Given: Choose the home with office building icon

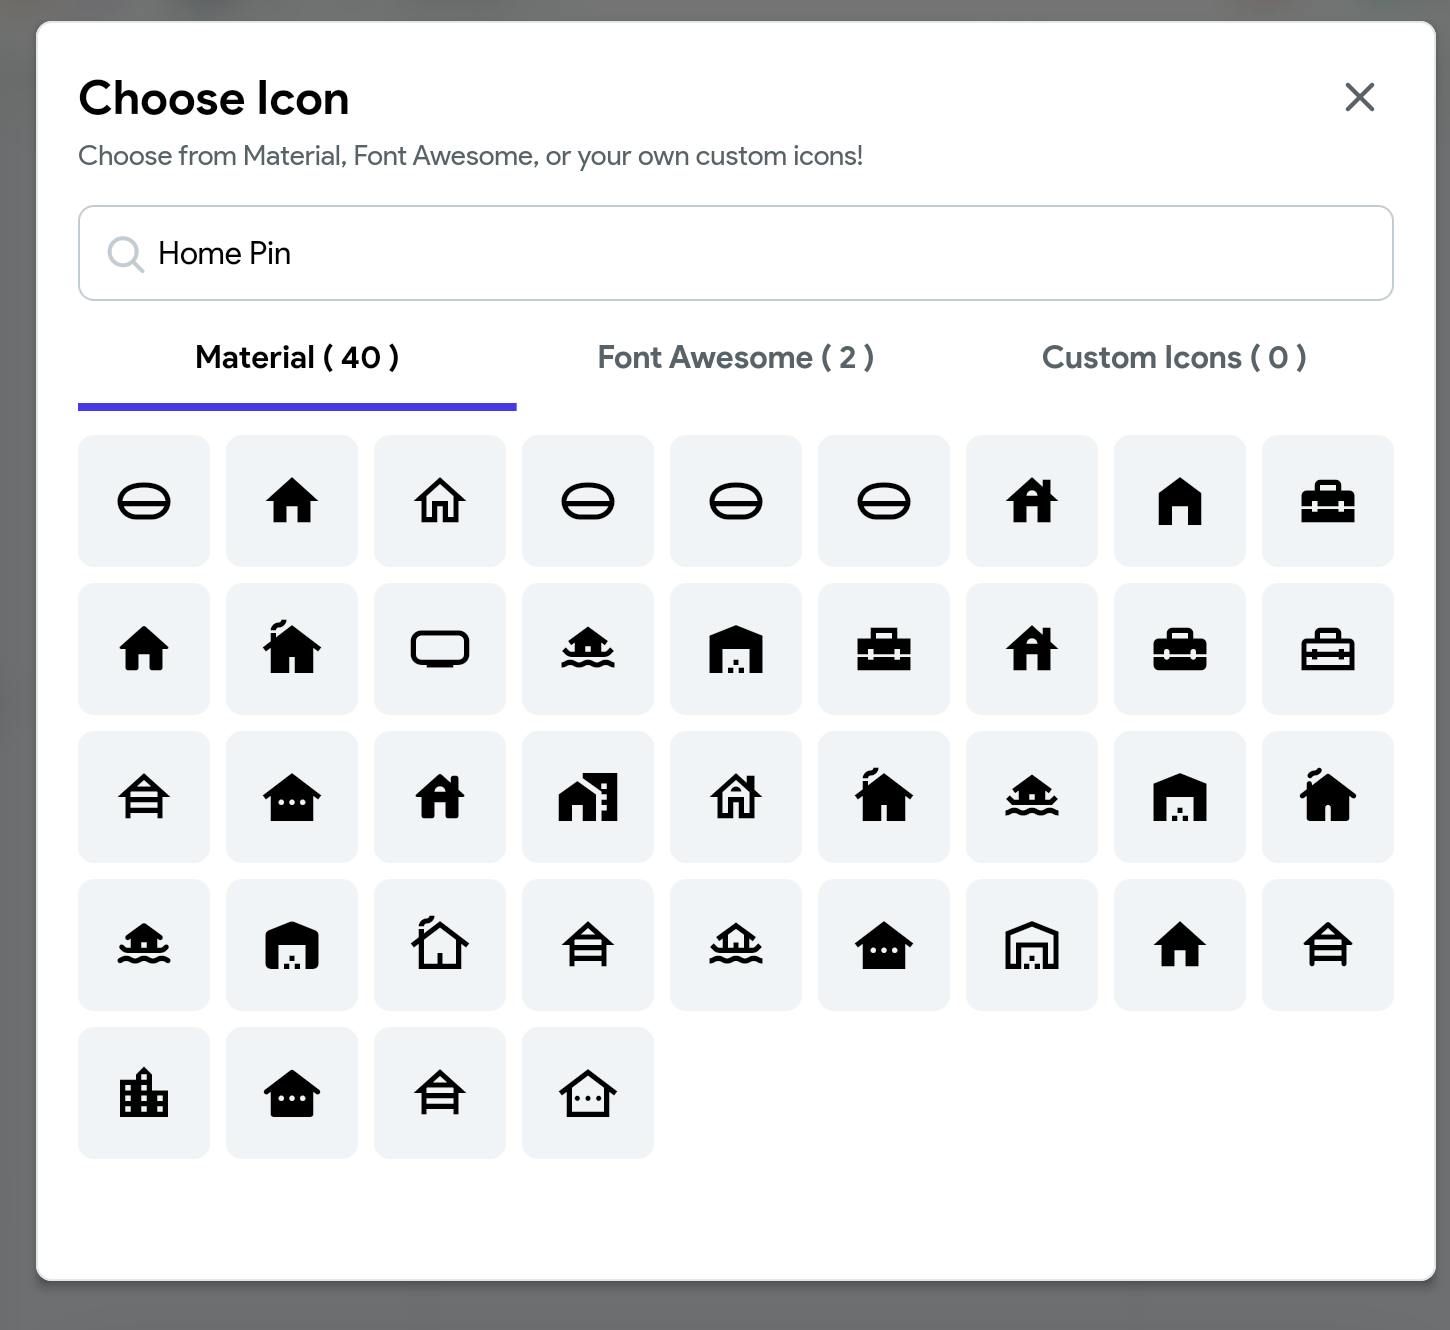Looking at the screenshot, I should pyautogui.click(x=588, y=797).
